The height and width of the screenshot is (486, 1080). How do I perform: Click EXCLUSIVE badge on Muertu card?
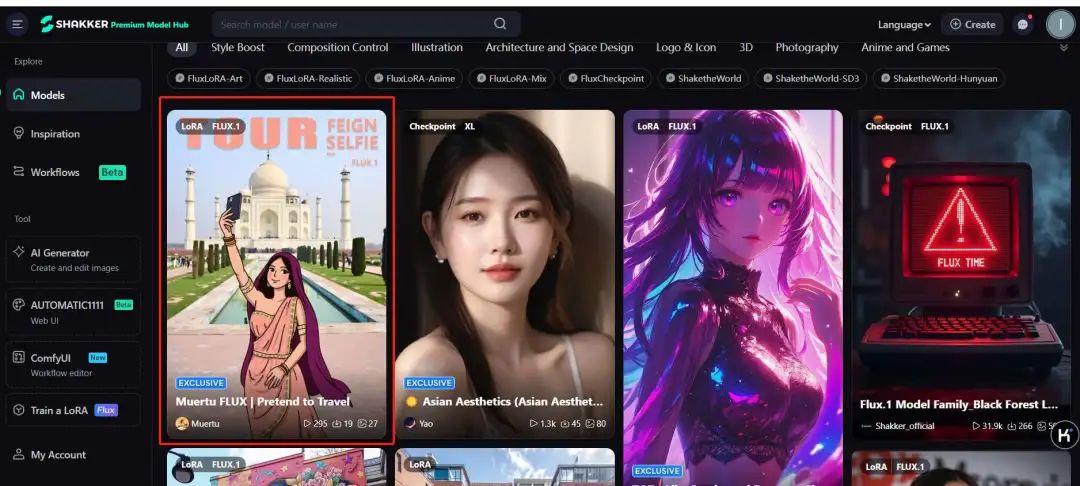point(200,383)
